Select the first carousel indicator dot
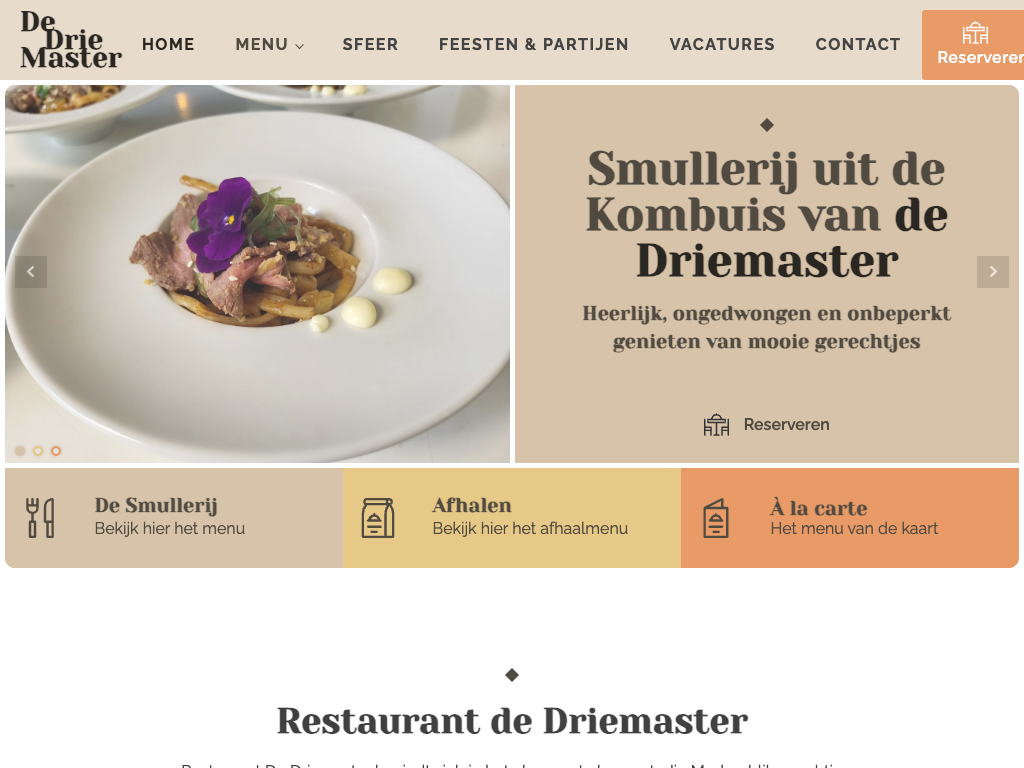Image resolution: width=1024 pixels, height=768 pixels. tap(20, 451)
